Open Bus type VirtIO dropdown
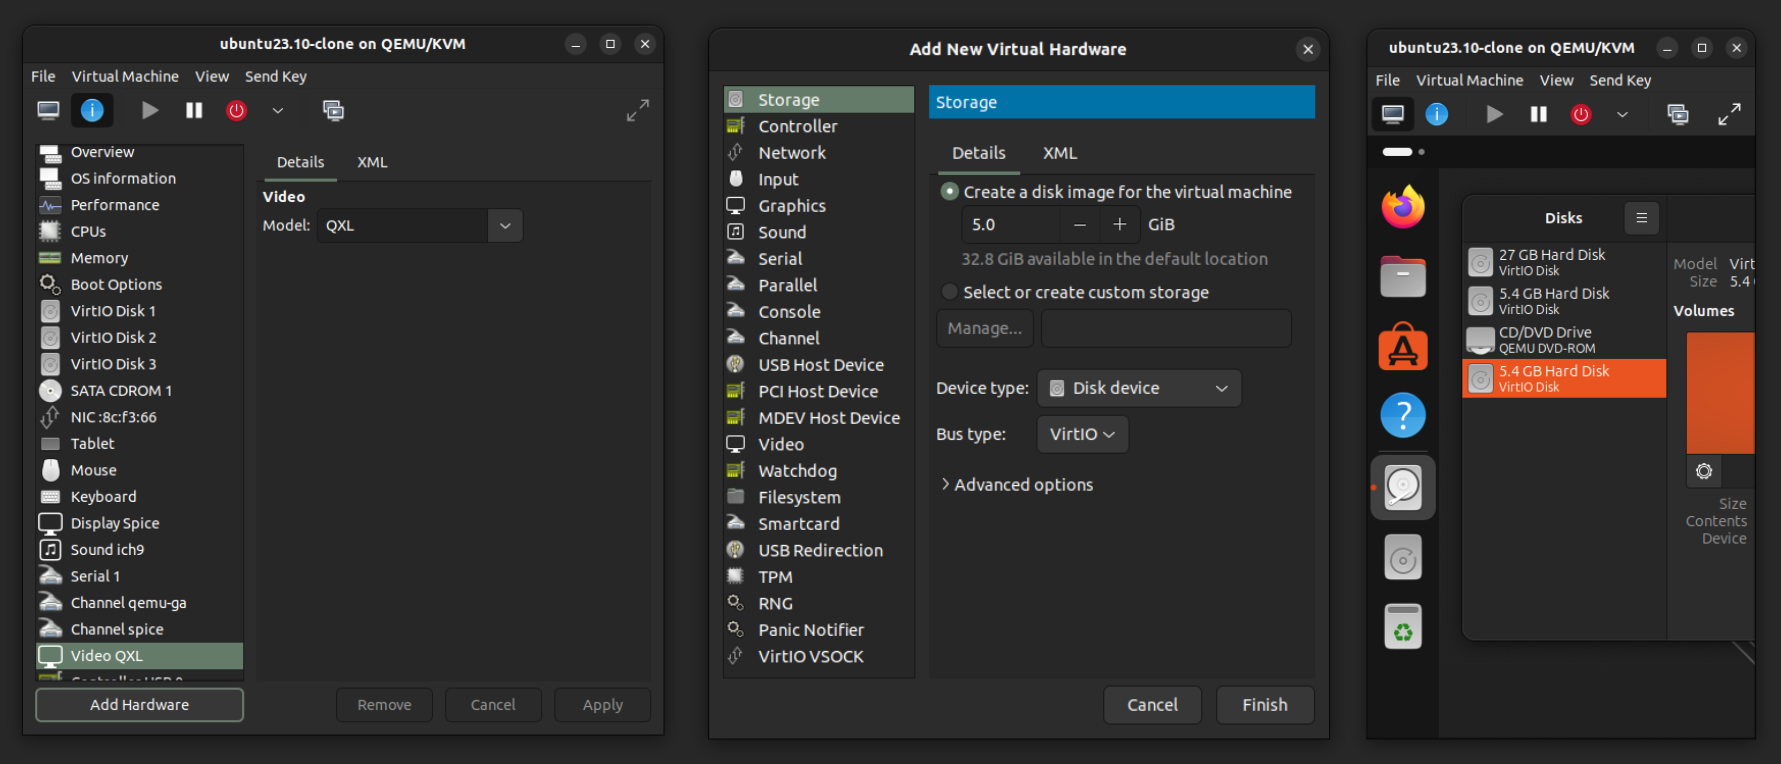Viewport: 1781px width, 764px height. 1083,434
